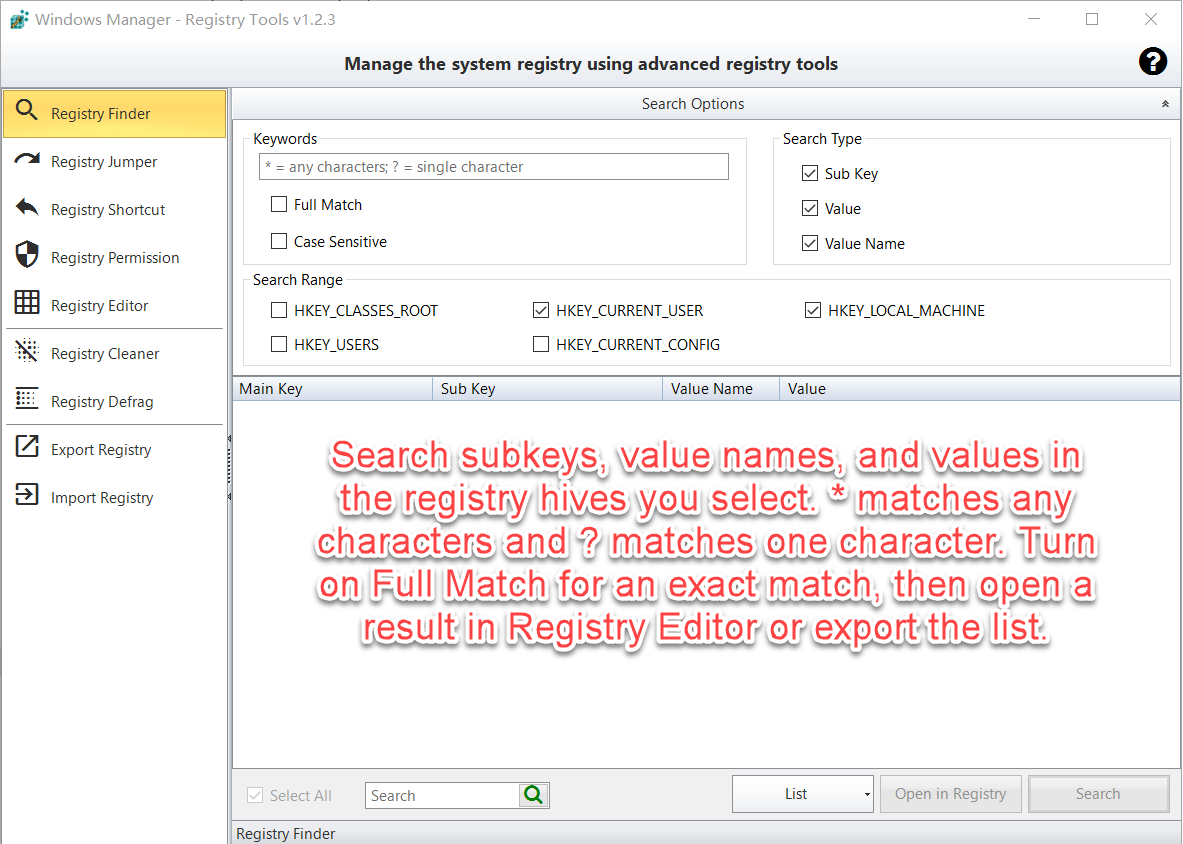The width and height of the screenshot is (1183, 844).
Task: Open the Import Registry section
Action: tap(115, 498)
